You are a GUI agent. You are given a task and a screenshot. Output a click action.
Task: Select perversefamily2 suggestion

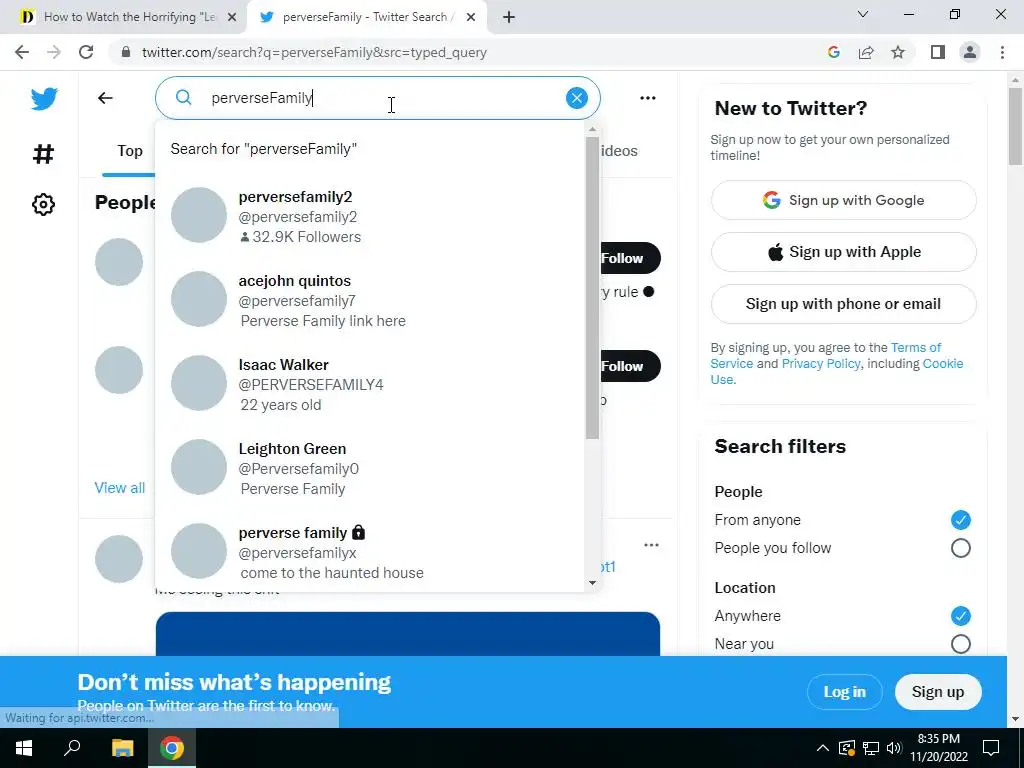point(370,216)
